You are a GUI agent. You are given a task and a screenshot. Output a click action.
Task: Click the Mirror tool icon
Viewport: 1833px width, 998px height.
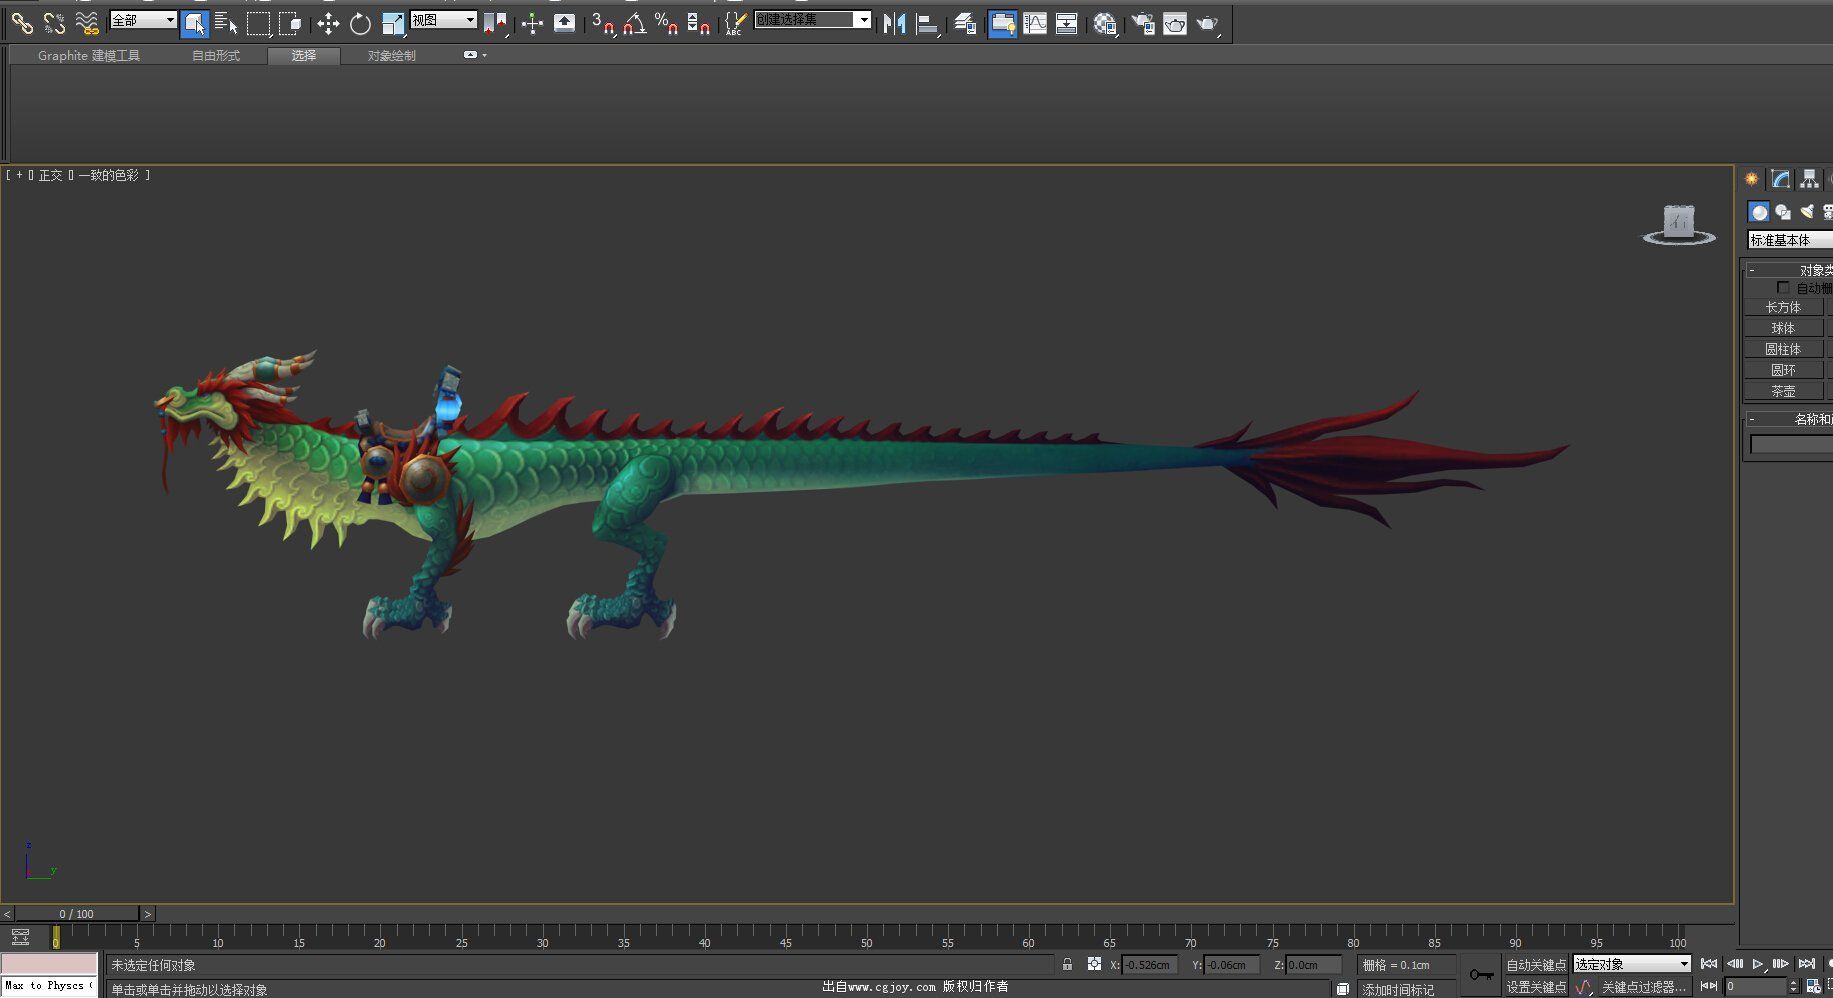tap(894, 23)
